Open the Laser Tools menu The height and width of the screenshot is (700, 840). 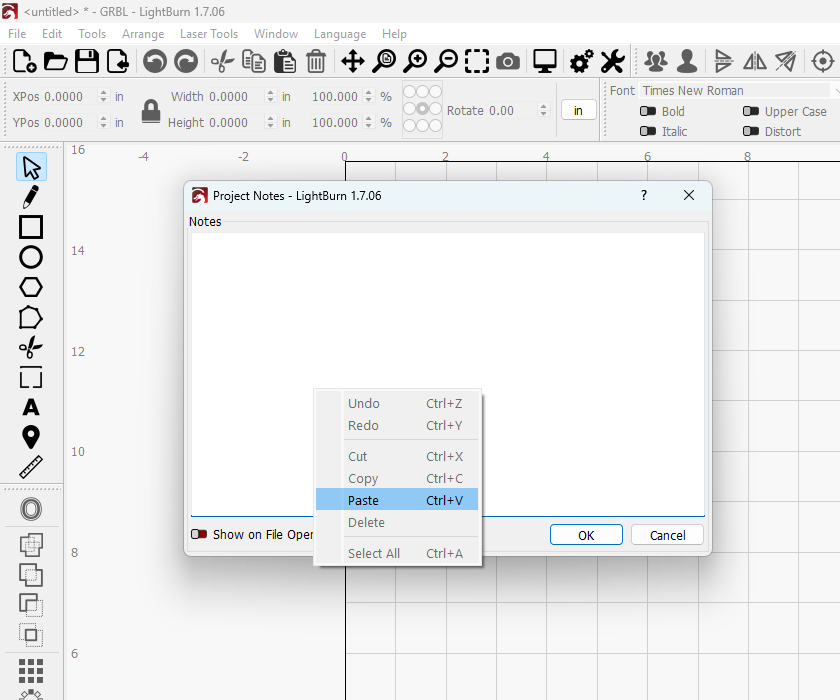pos(209,34)
